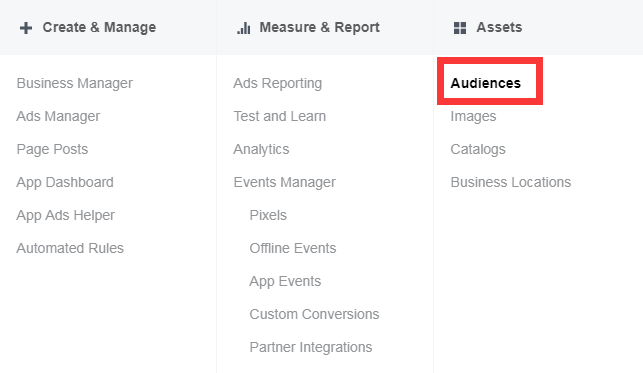The width and height of the screenshot is (643, 373).
Task: Open Offline Events
Action: pos(293,248)
